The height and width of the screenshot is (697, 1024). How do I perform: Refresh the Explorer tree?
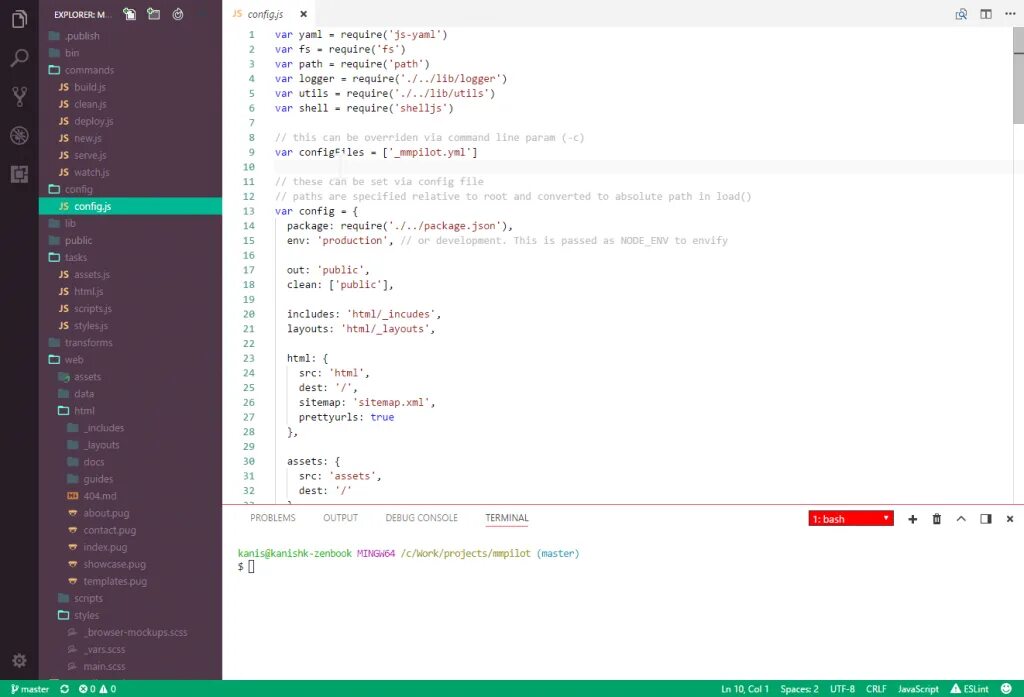[178, 14]
